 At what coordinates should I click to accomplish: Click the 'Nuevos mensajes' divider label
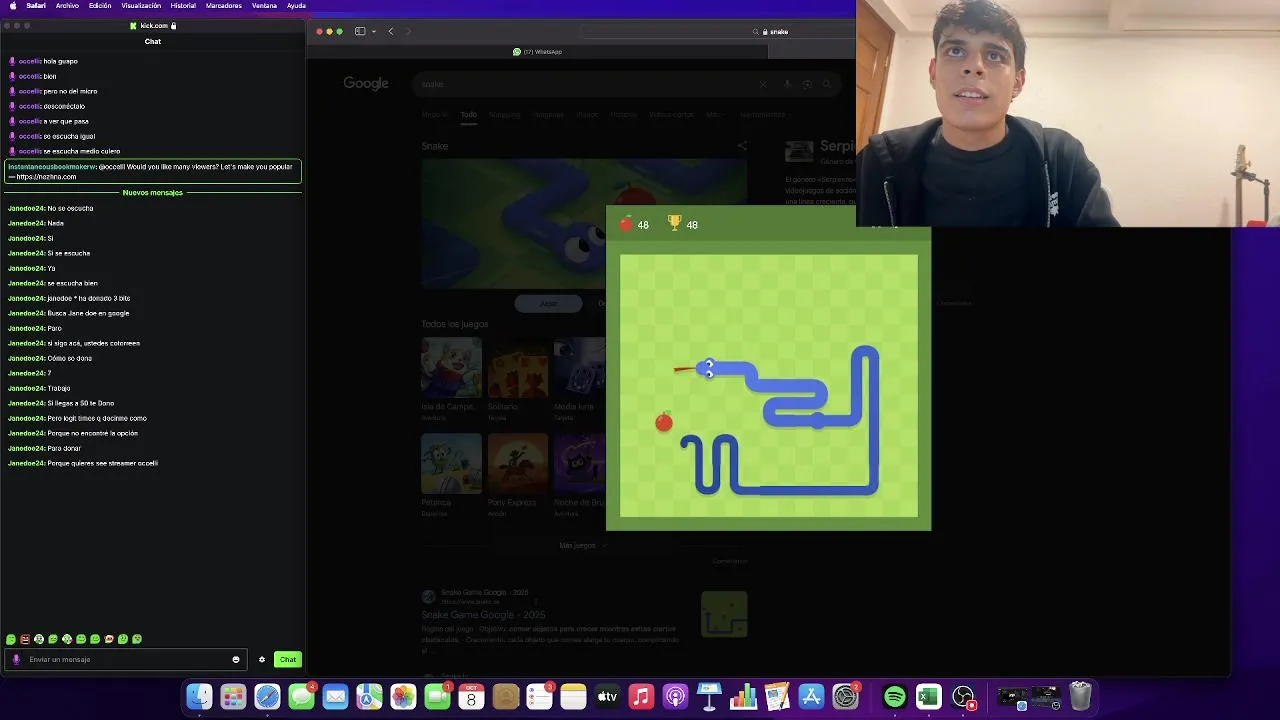pyautogui.click(x=153, y=192)
